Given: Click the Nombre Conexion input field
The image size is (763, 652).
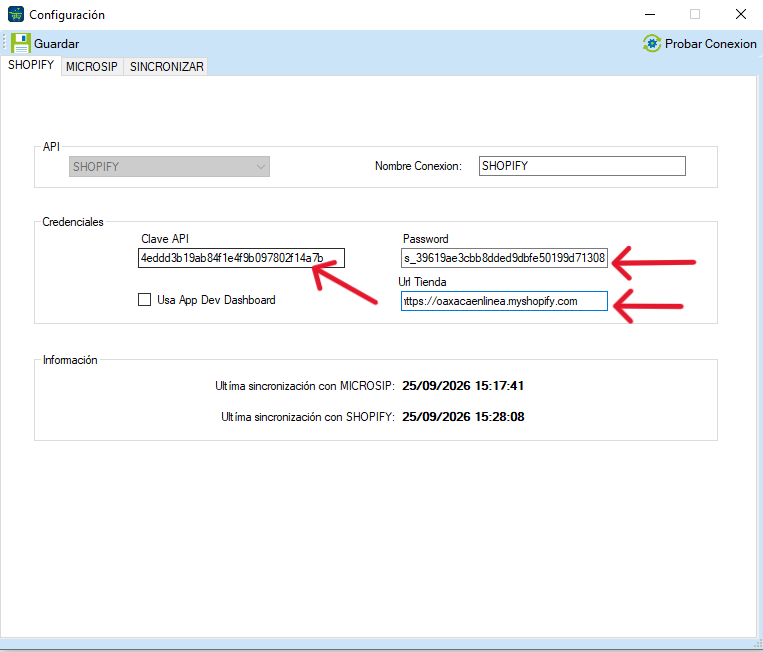Looking at the screenshot, I should [582, 166].
